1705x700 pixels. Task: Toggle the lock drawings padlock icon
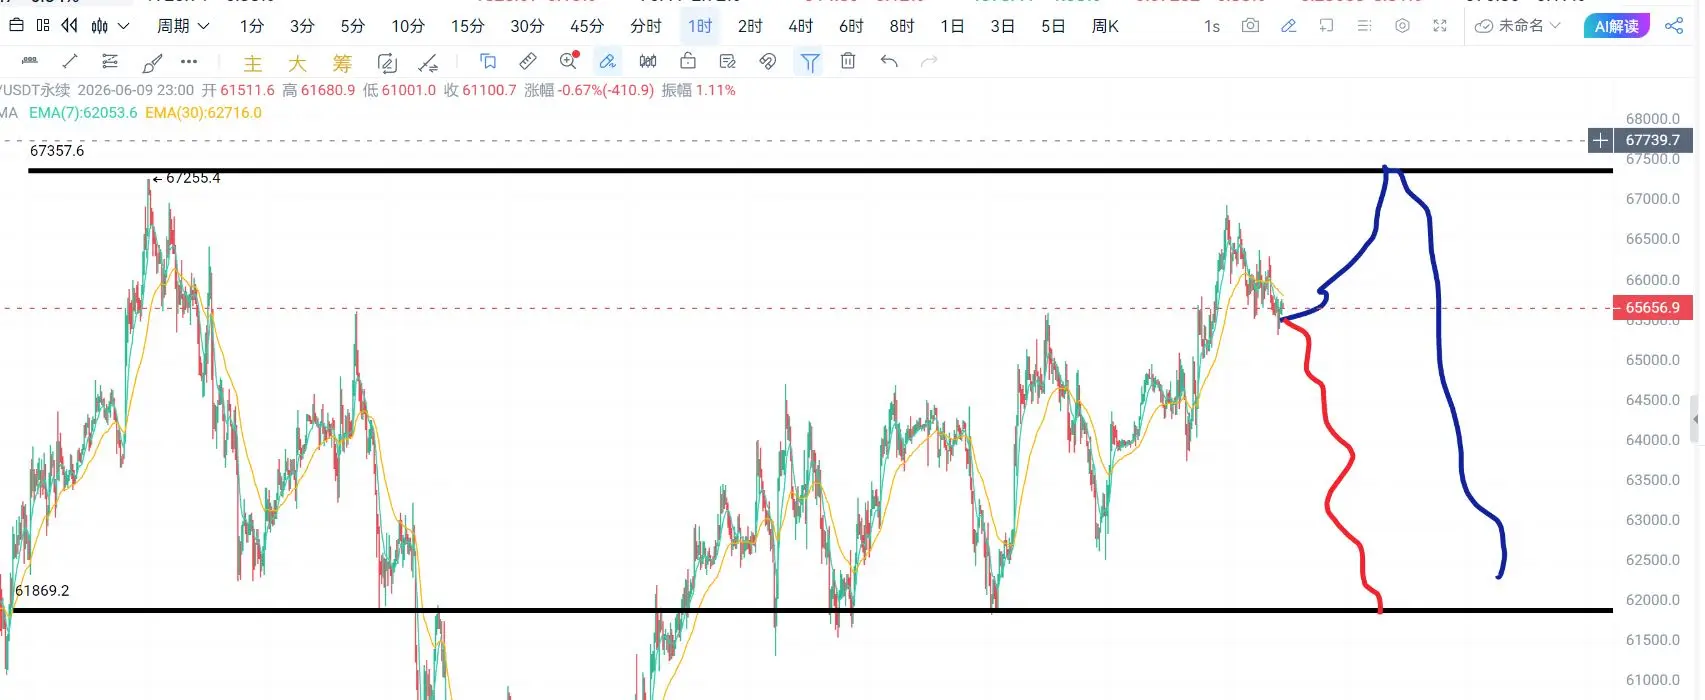688,61
